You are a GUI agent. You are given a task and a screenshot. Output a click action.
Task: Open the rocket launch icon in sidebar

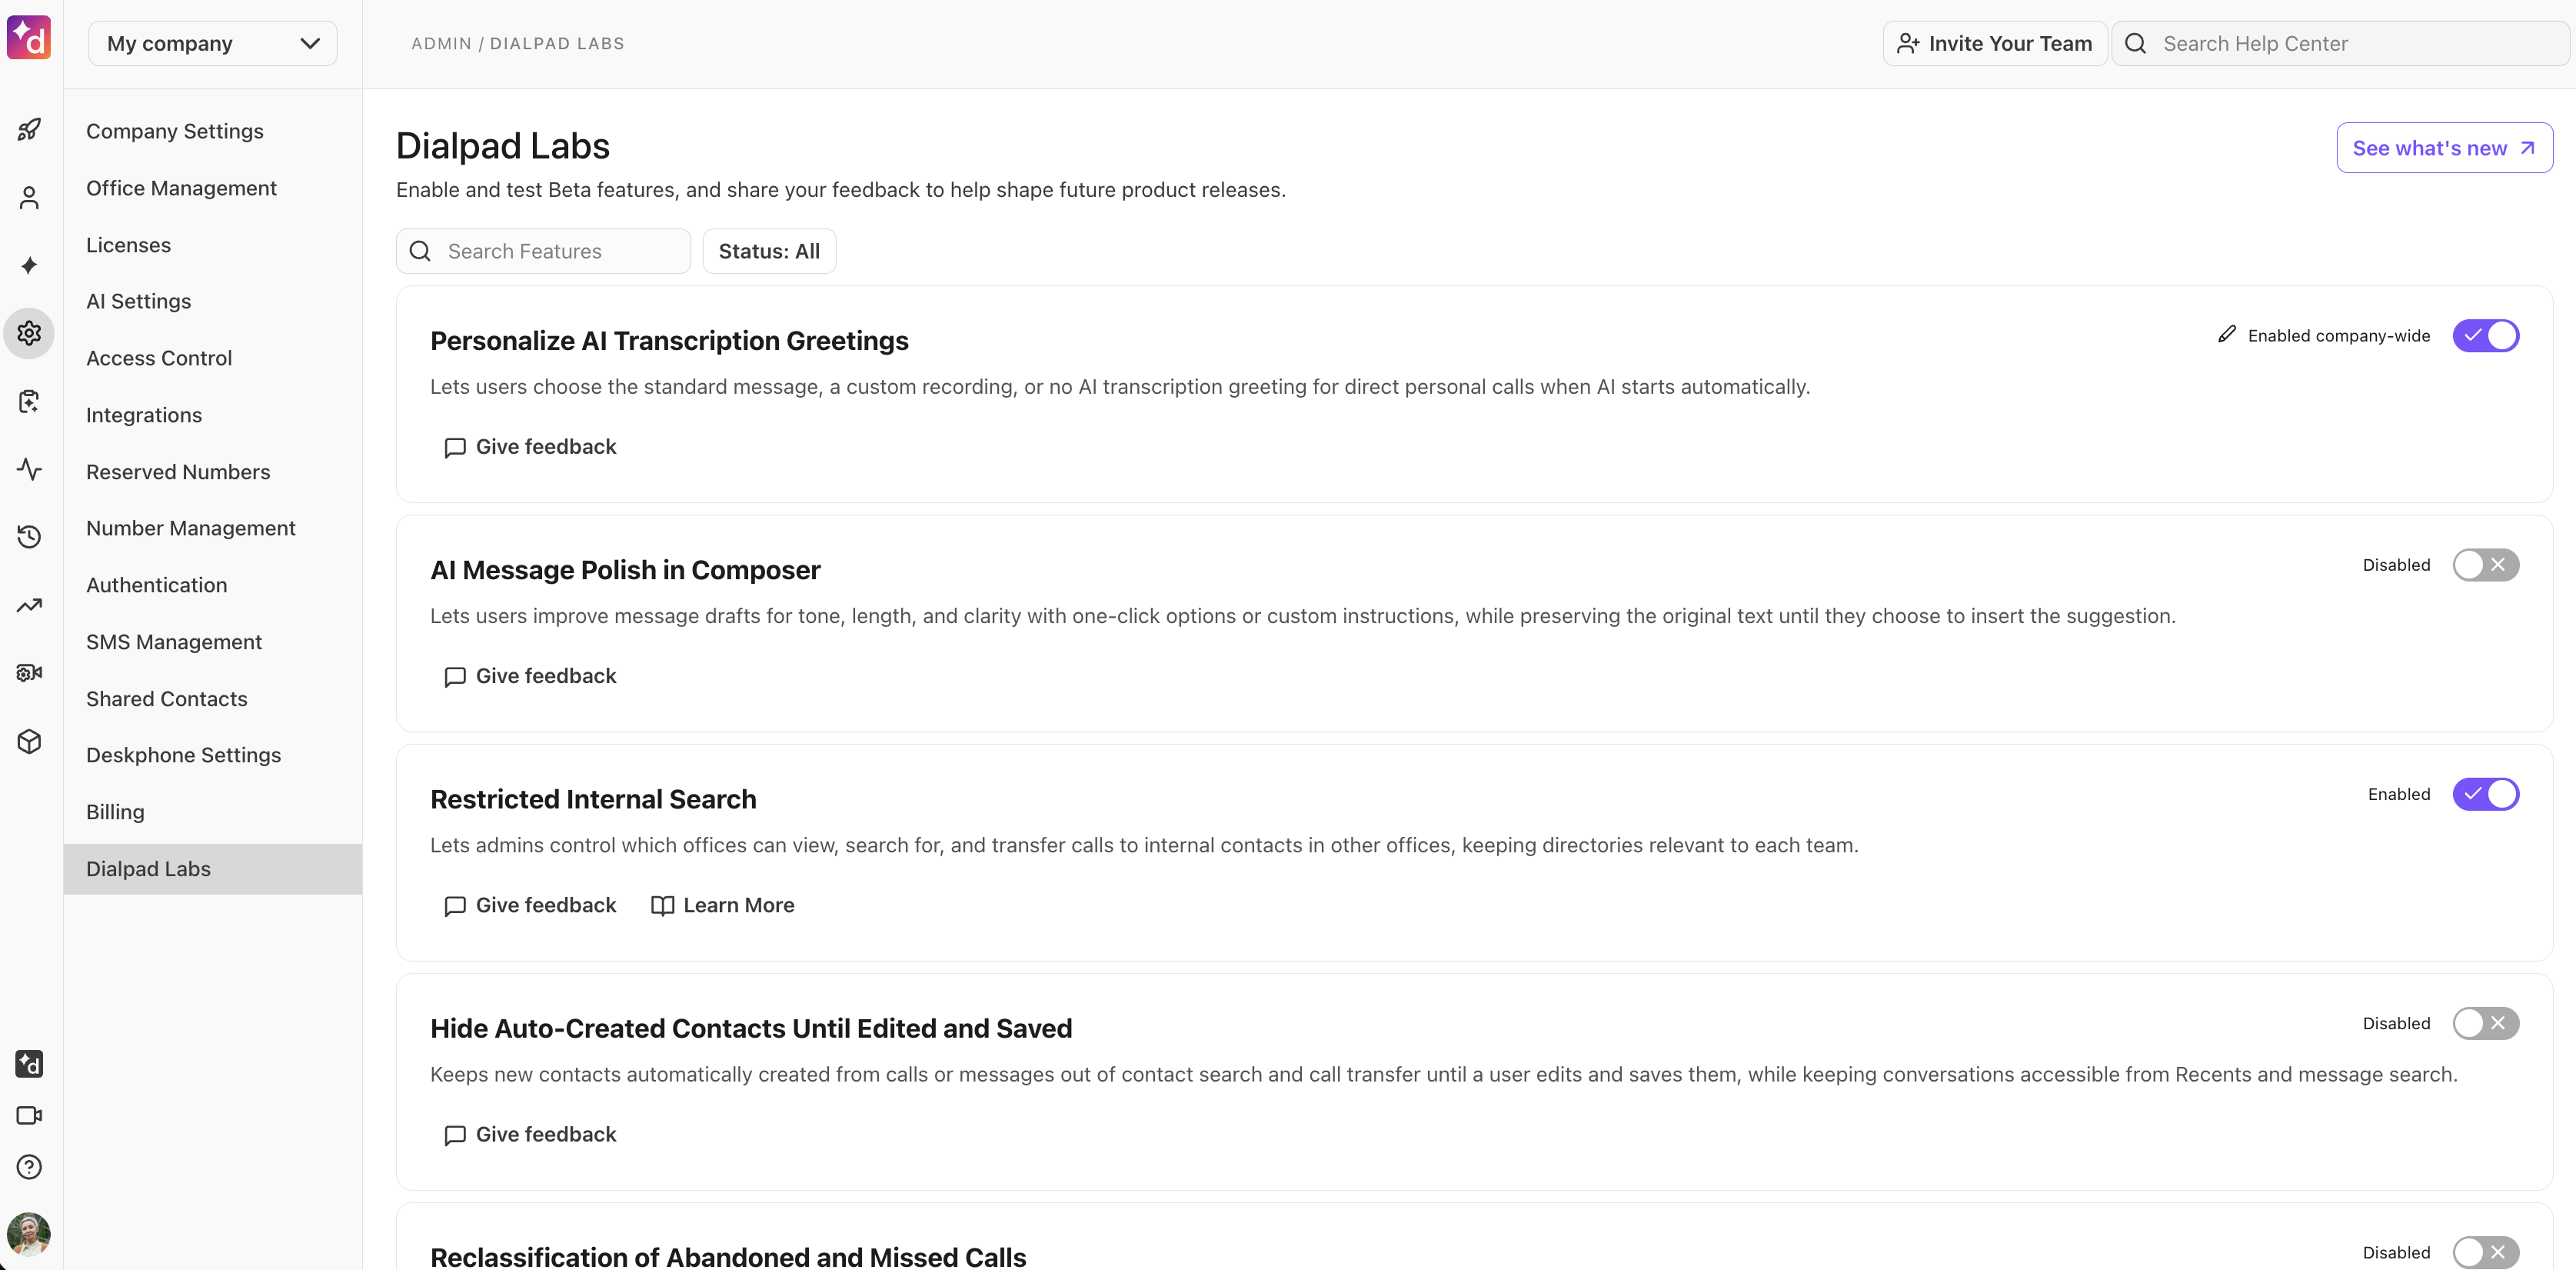coord(29,130)
